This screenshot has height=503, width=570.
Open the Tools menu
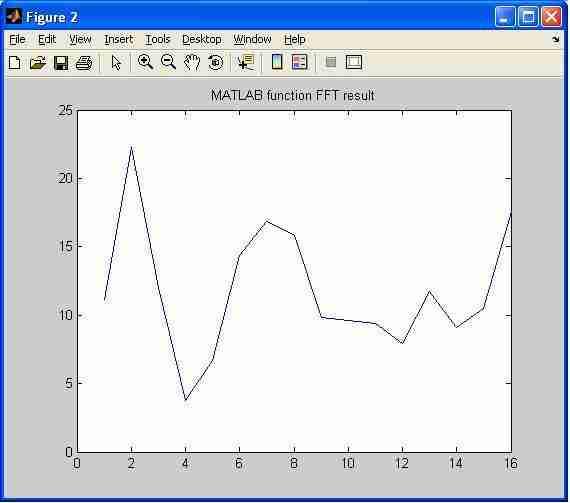pyautogui.click(x=157, y=39)
